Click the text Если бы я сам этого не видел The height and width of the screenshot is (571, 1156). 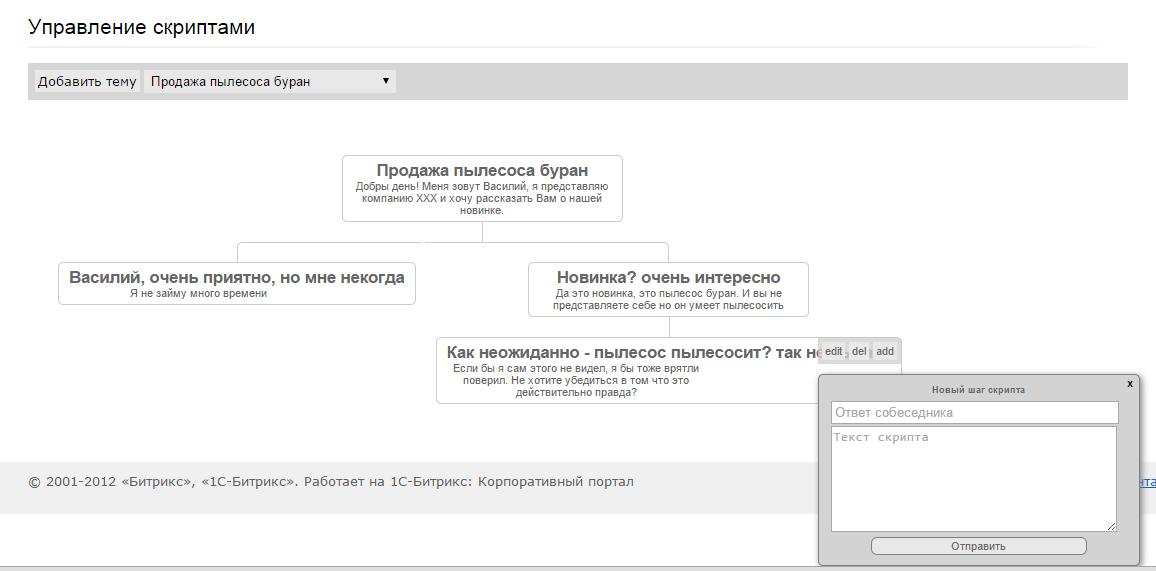click(576, 381)
